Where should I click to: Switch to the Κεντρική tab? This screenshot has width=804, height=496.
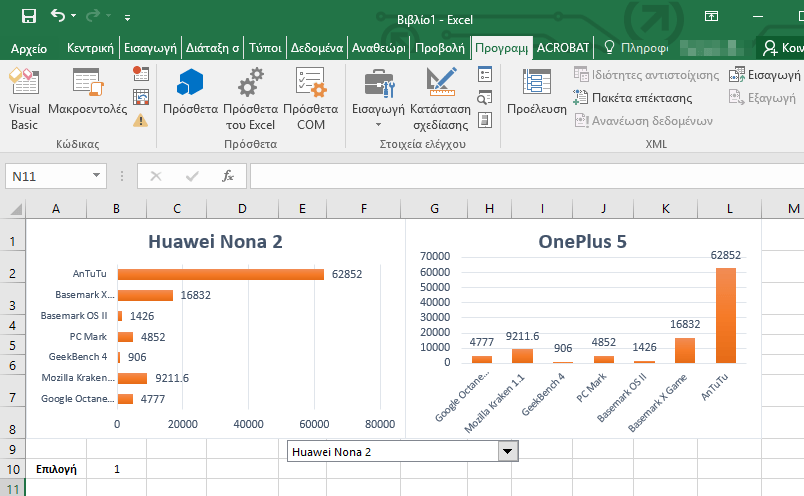click(90, 48)
